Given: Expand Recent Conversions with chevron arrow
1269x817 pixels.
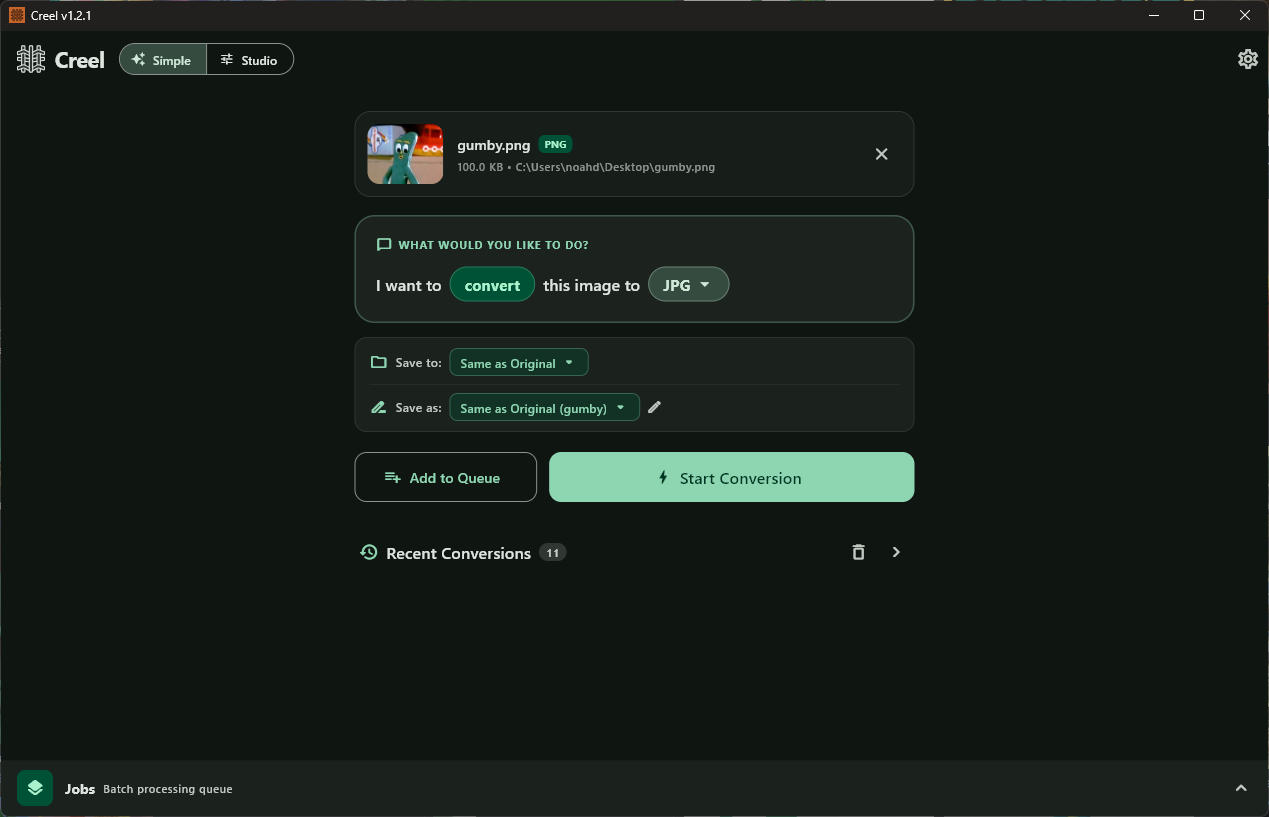Looking at the screenshot, I should (896, 552).
